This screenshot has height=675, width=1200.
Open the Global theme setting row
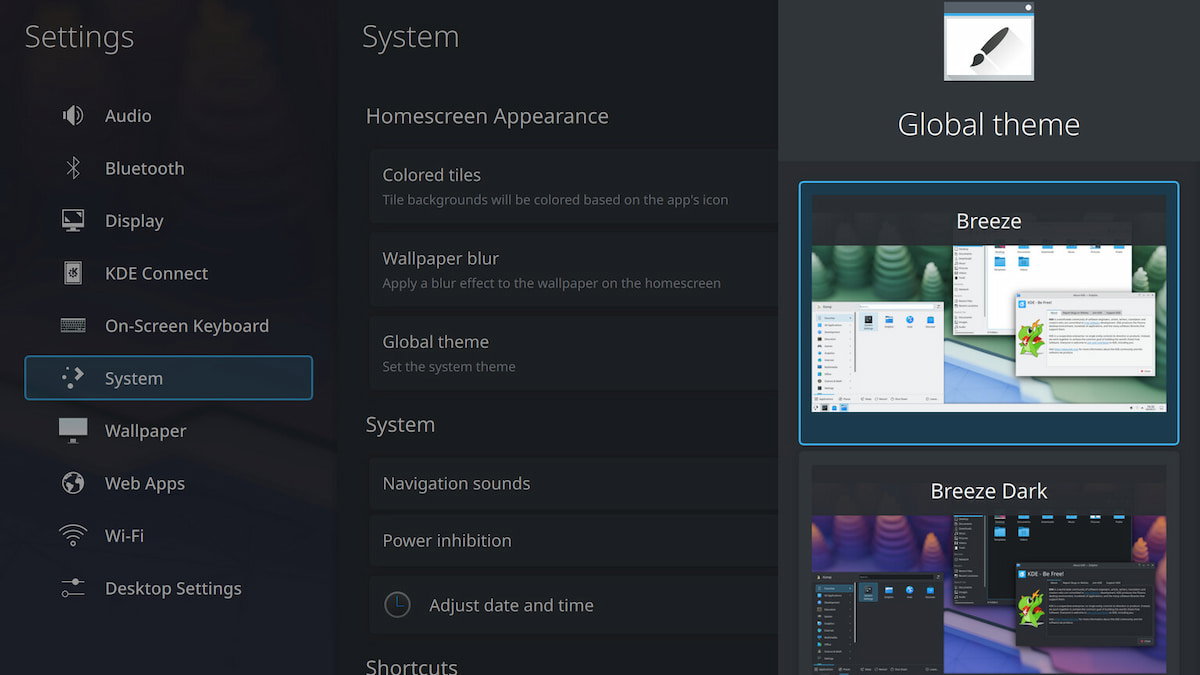tap(574, 353)
